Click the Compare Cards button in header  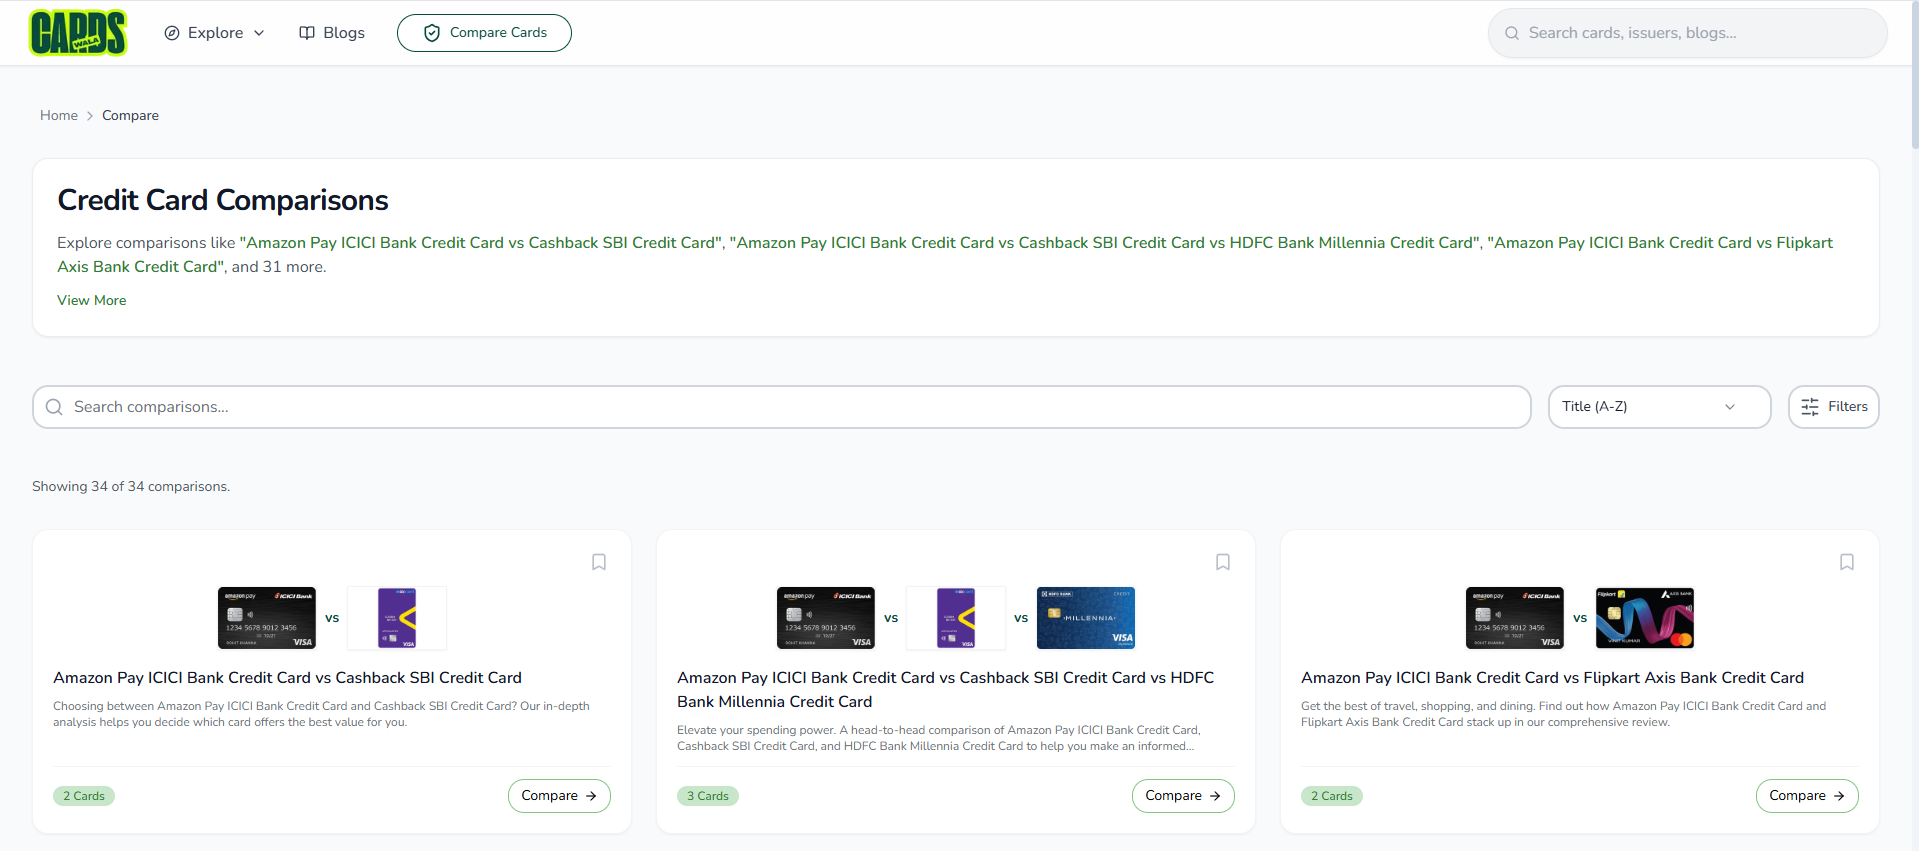pyautogui.click(x=484, y=33)
